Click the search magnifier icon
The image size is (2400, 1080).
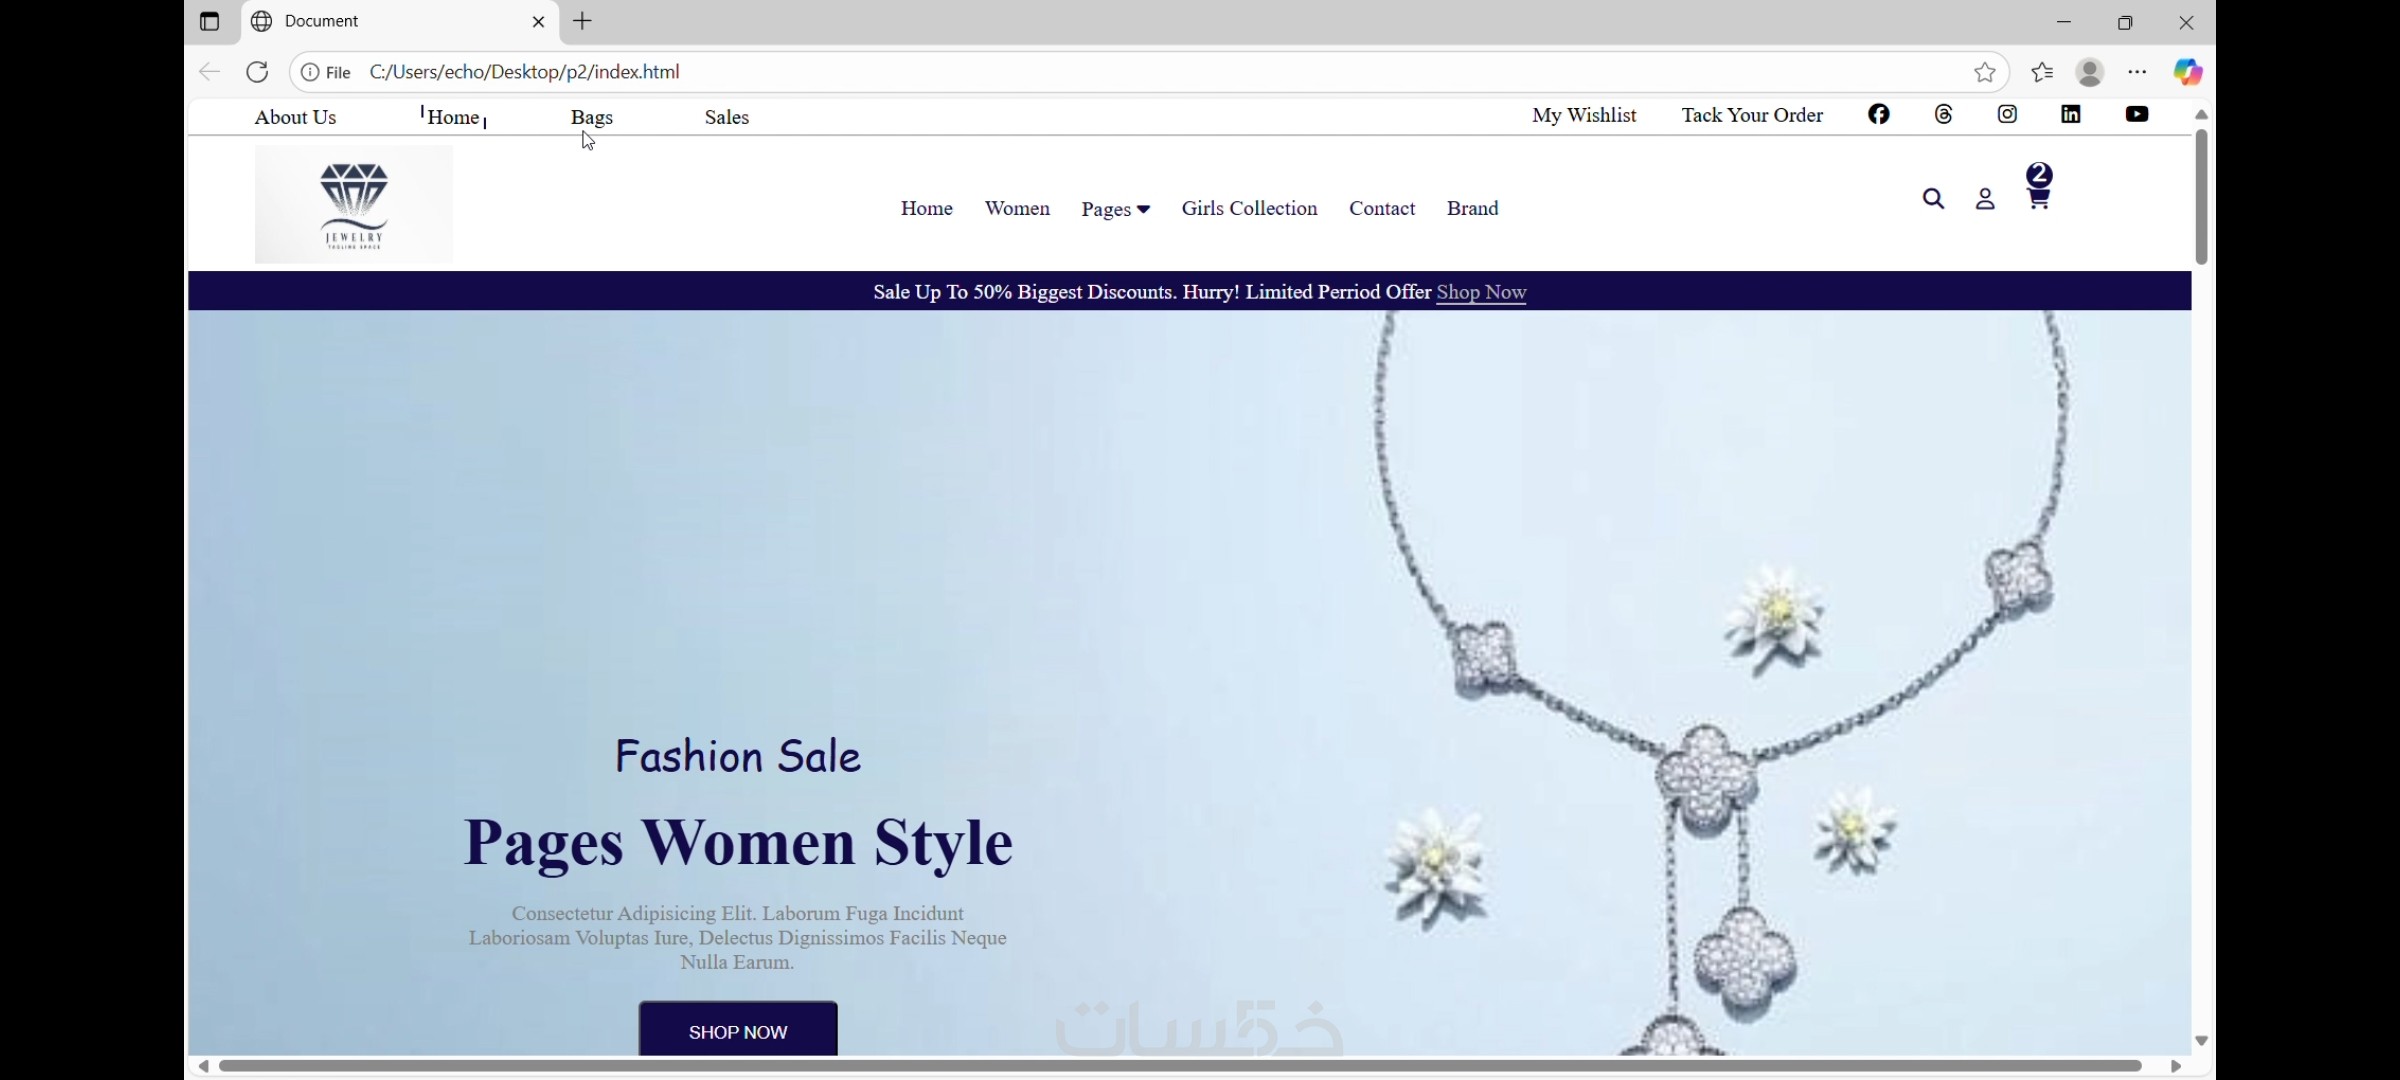click(x=1933, y=199)
